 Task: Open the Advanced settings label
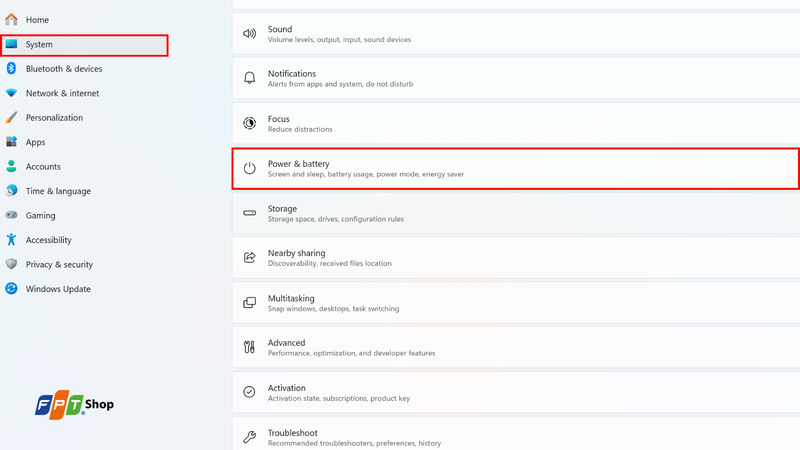(286, 343)
